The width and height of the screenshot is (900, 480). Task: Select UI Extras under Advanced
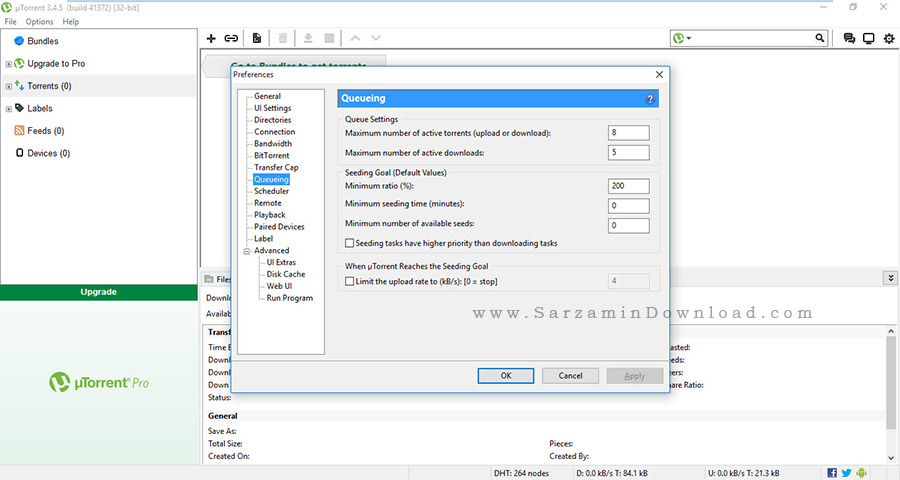281,262
